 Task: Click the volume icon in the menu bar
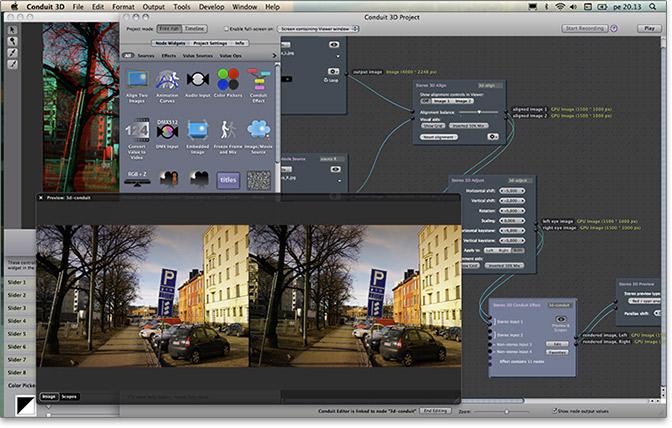coord(573,6)
